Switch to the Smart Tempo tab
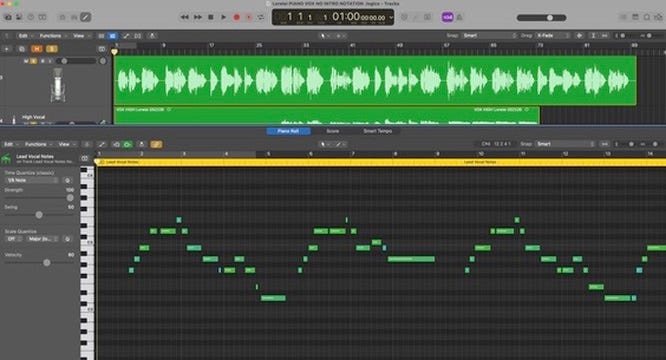This screenshot has width=666, height=360. (x=378, y=131)
